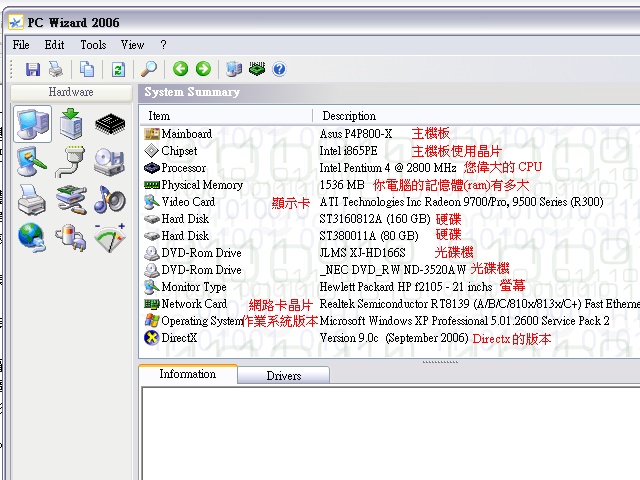640x480 pixels.
Task: Select Hard Disk row ST3160812A
Action: click(x=390, y=219)
